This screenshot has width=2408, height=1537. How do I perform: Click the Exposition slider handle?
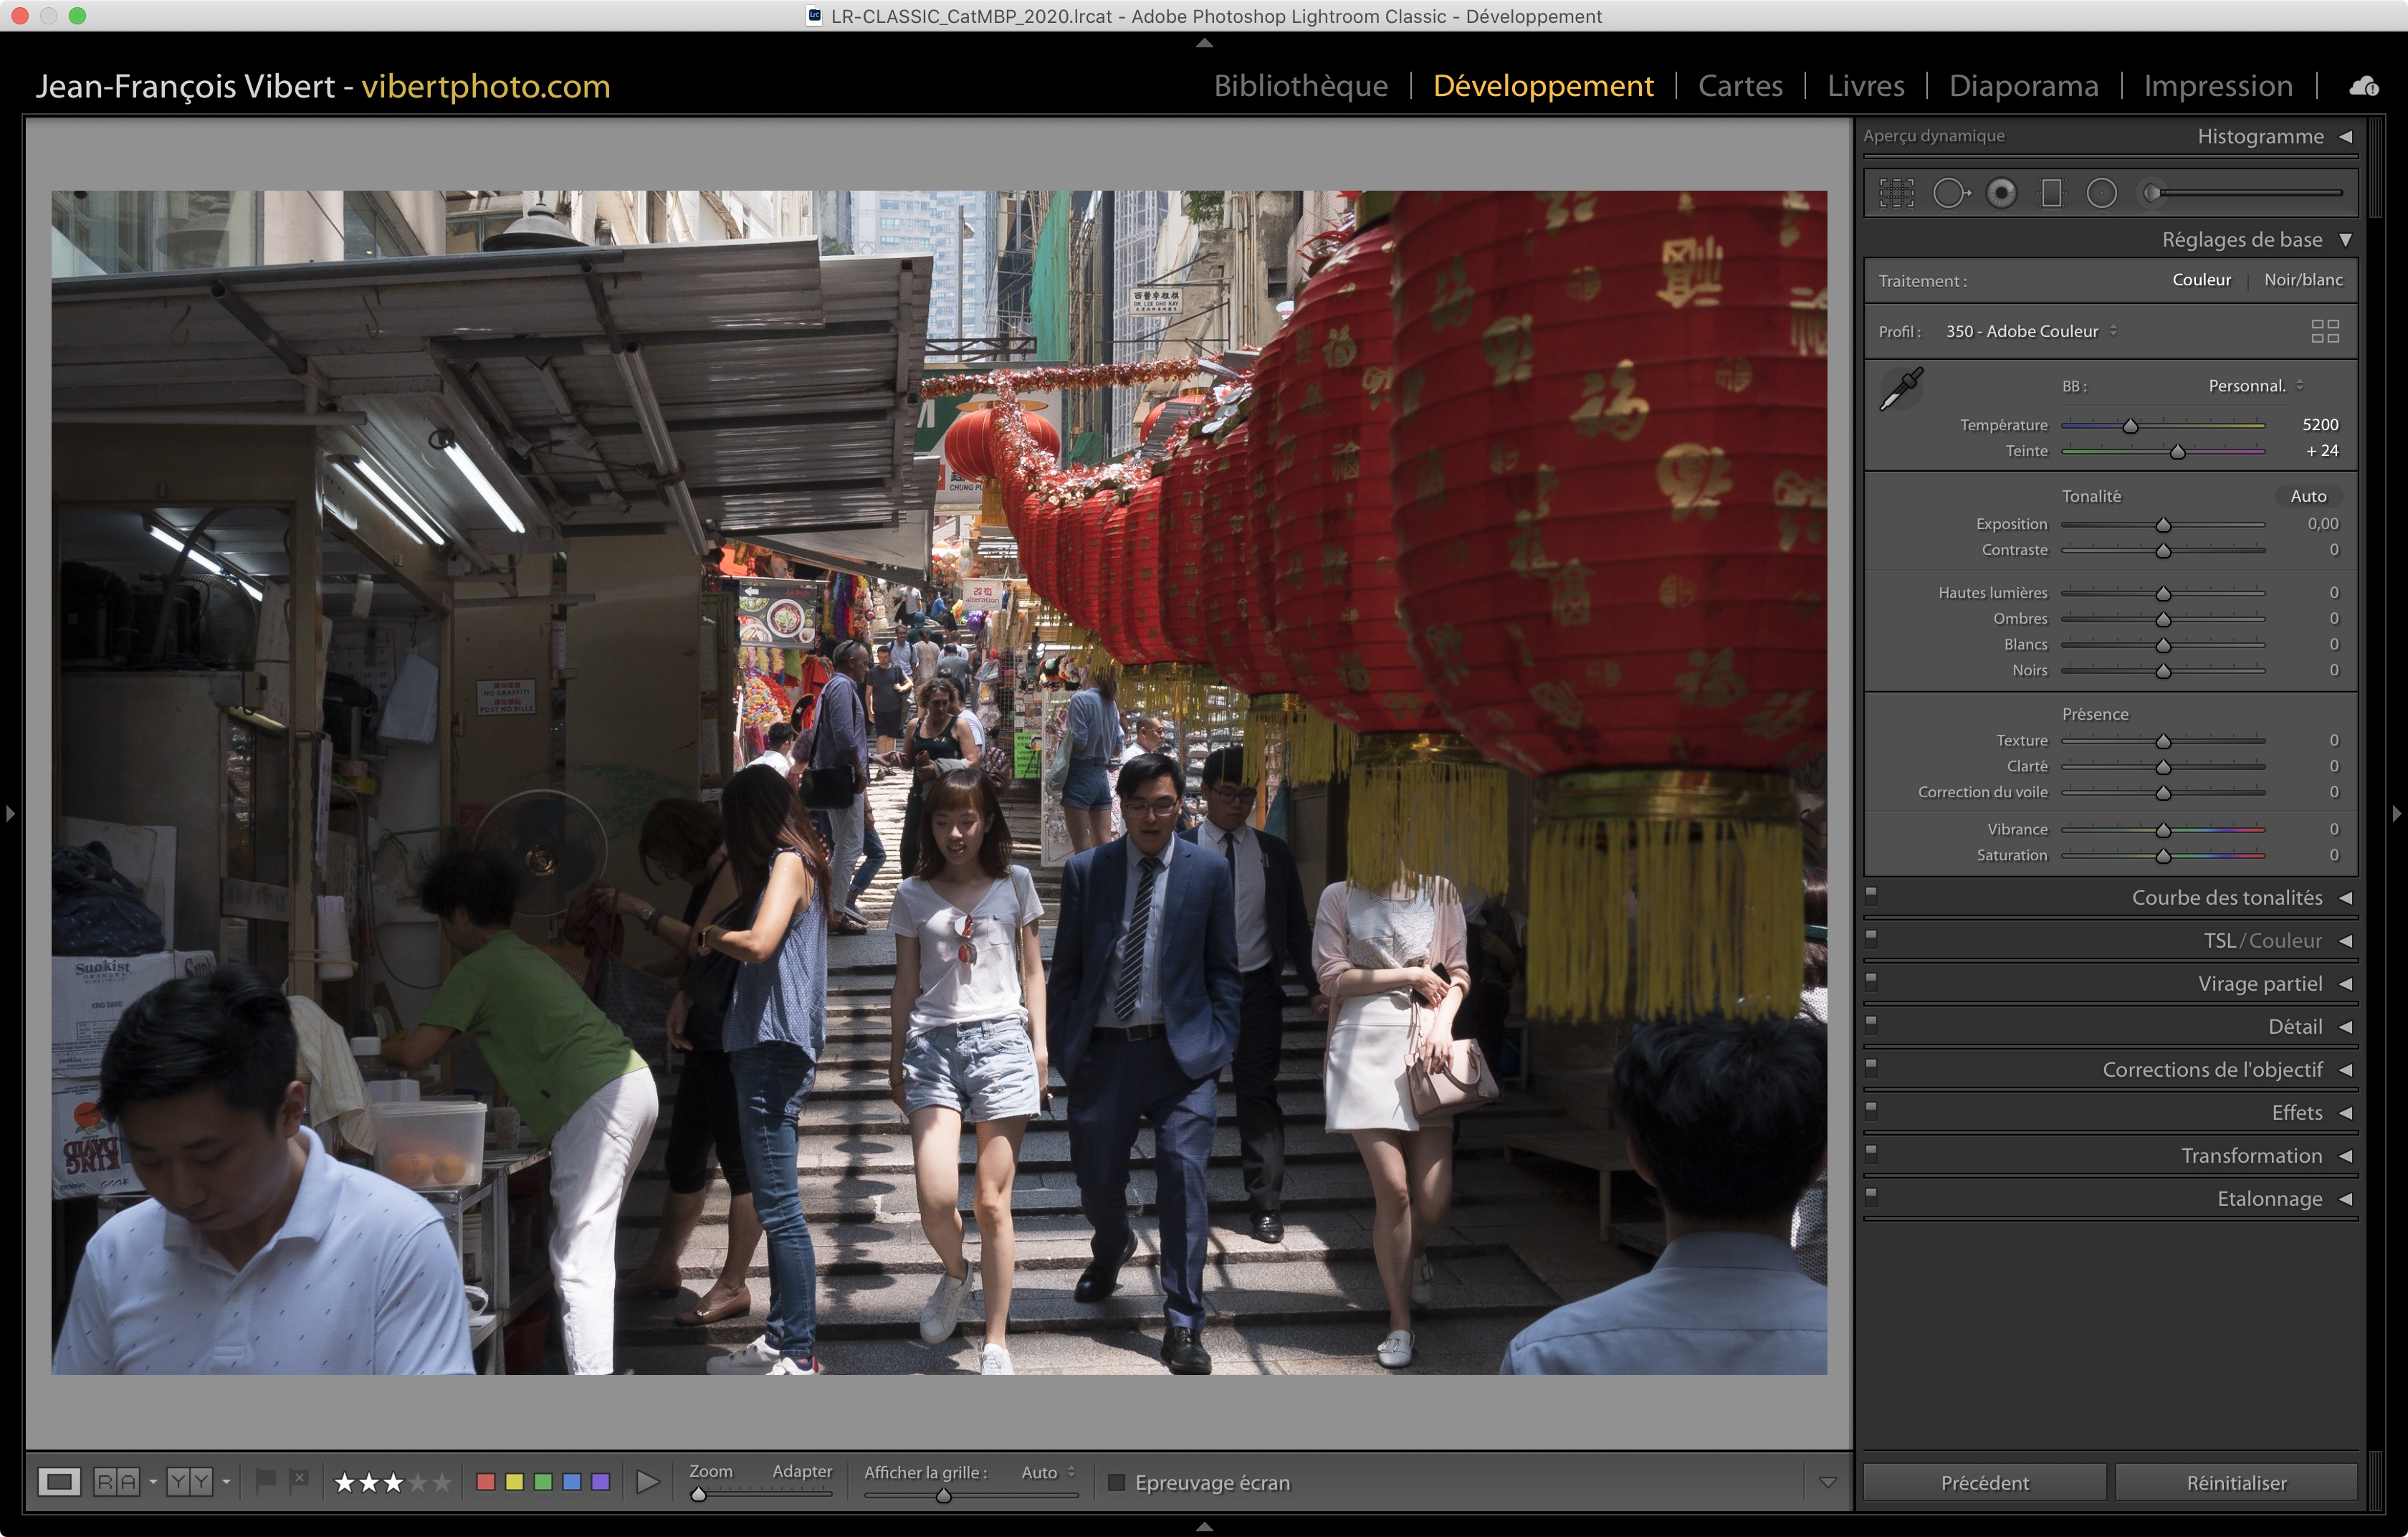(2163, 525)
